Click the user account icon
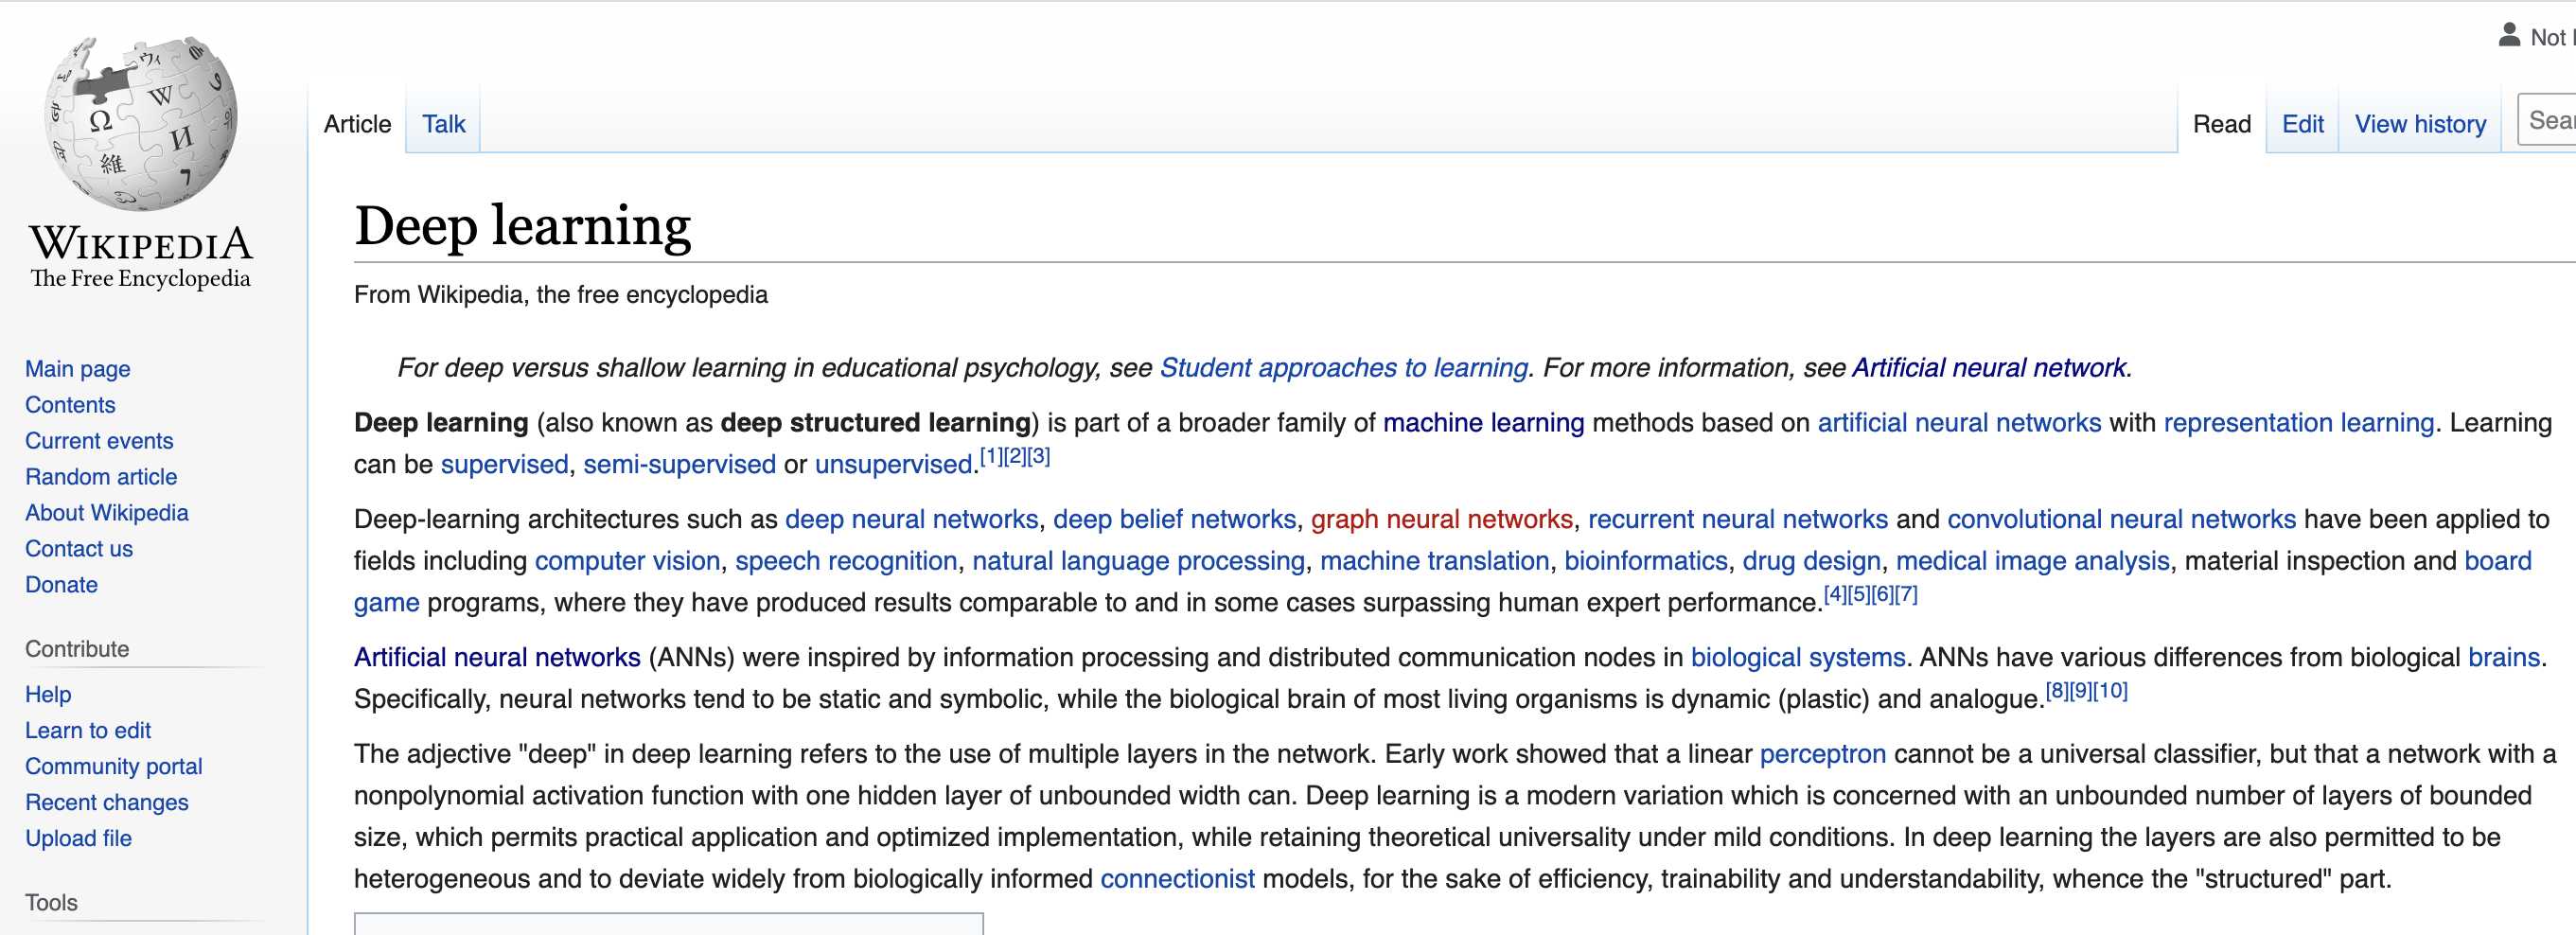Screen dimensions: 2576x935 pyautogui.click(x=2509, y=36)
